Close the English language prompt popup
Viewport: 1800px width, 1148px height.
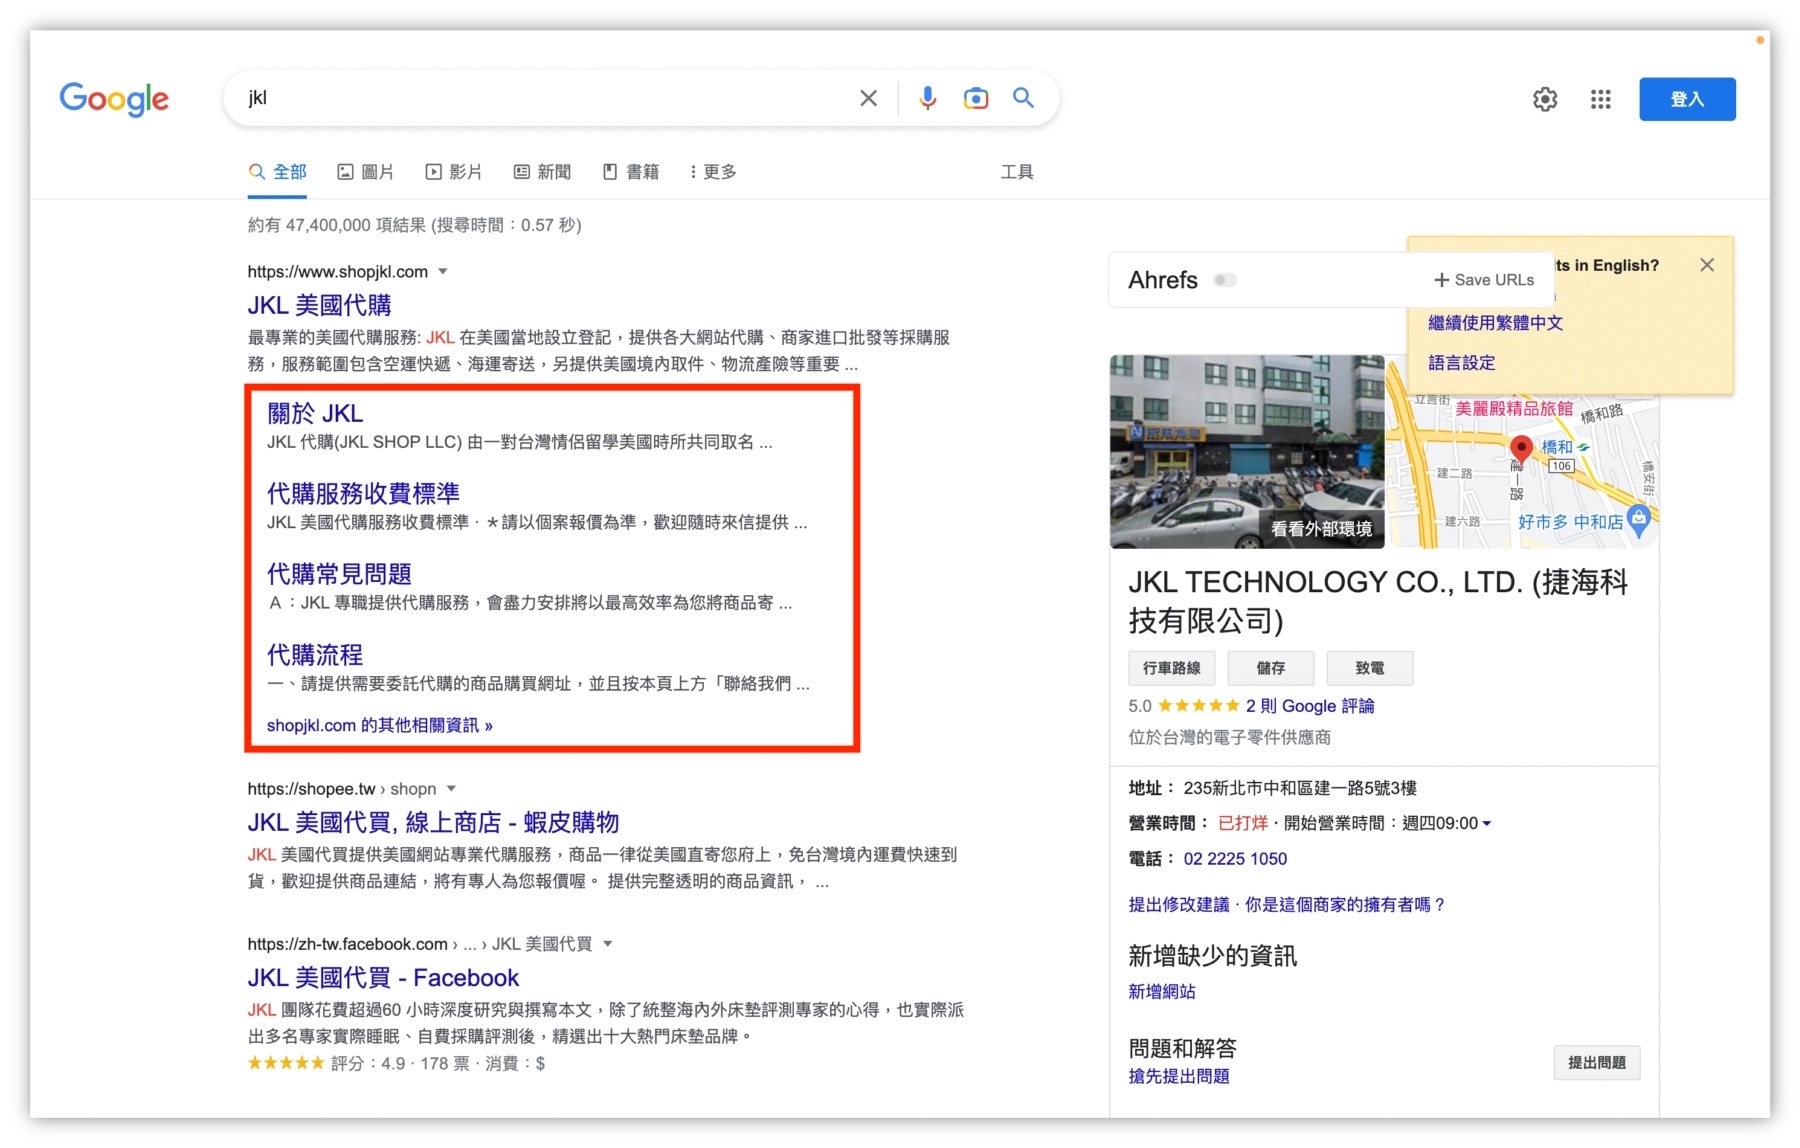point(1706,265)
